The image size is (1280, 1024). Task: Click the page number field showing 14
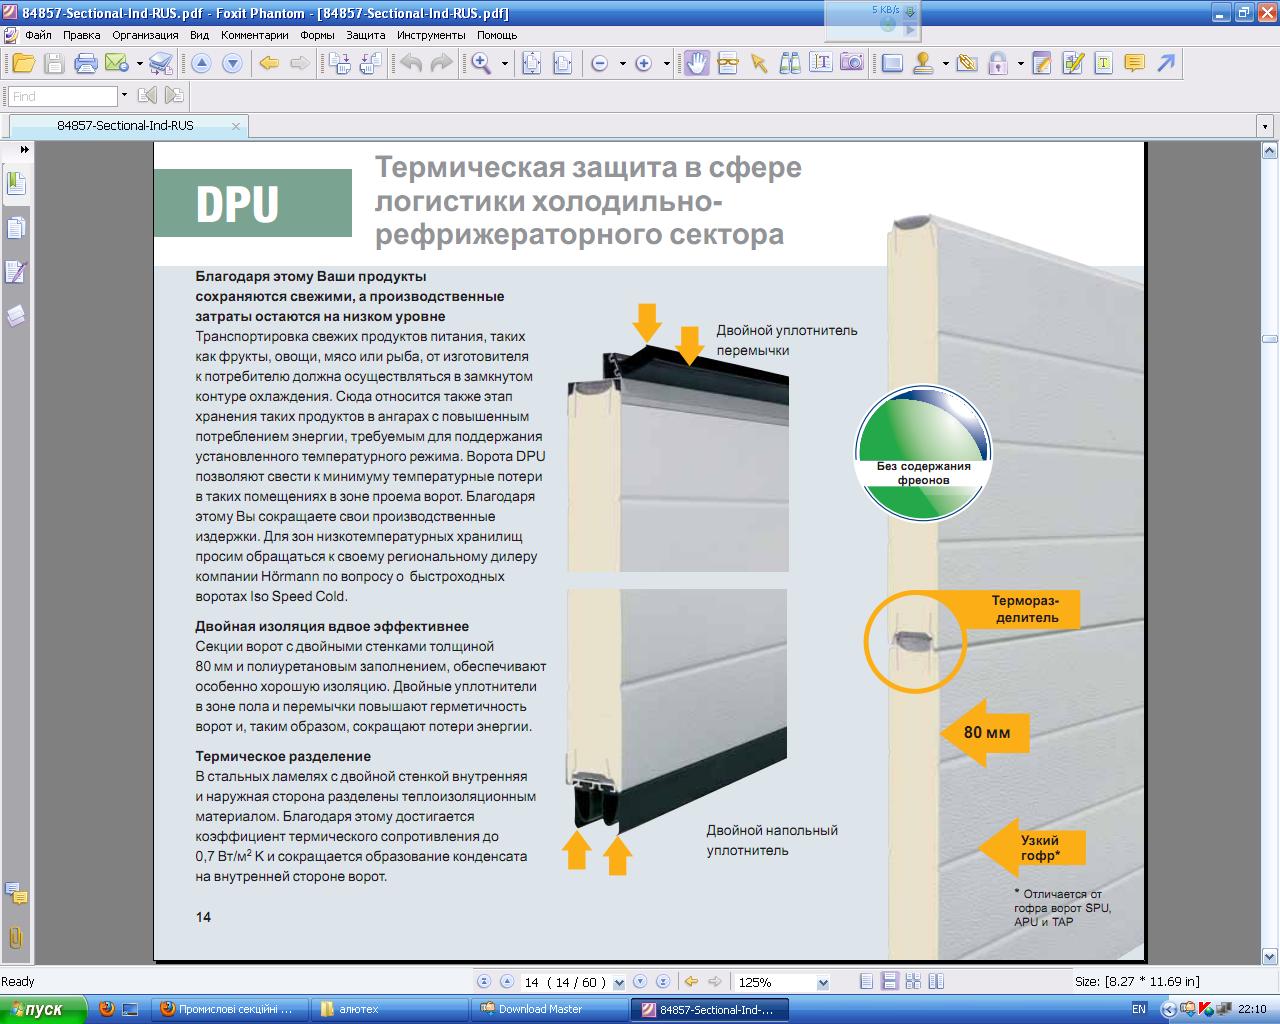[565, 982]
